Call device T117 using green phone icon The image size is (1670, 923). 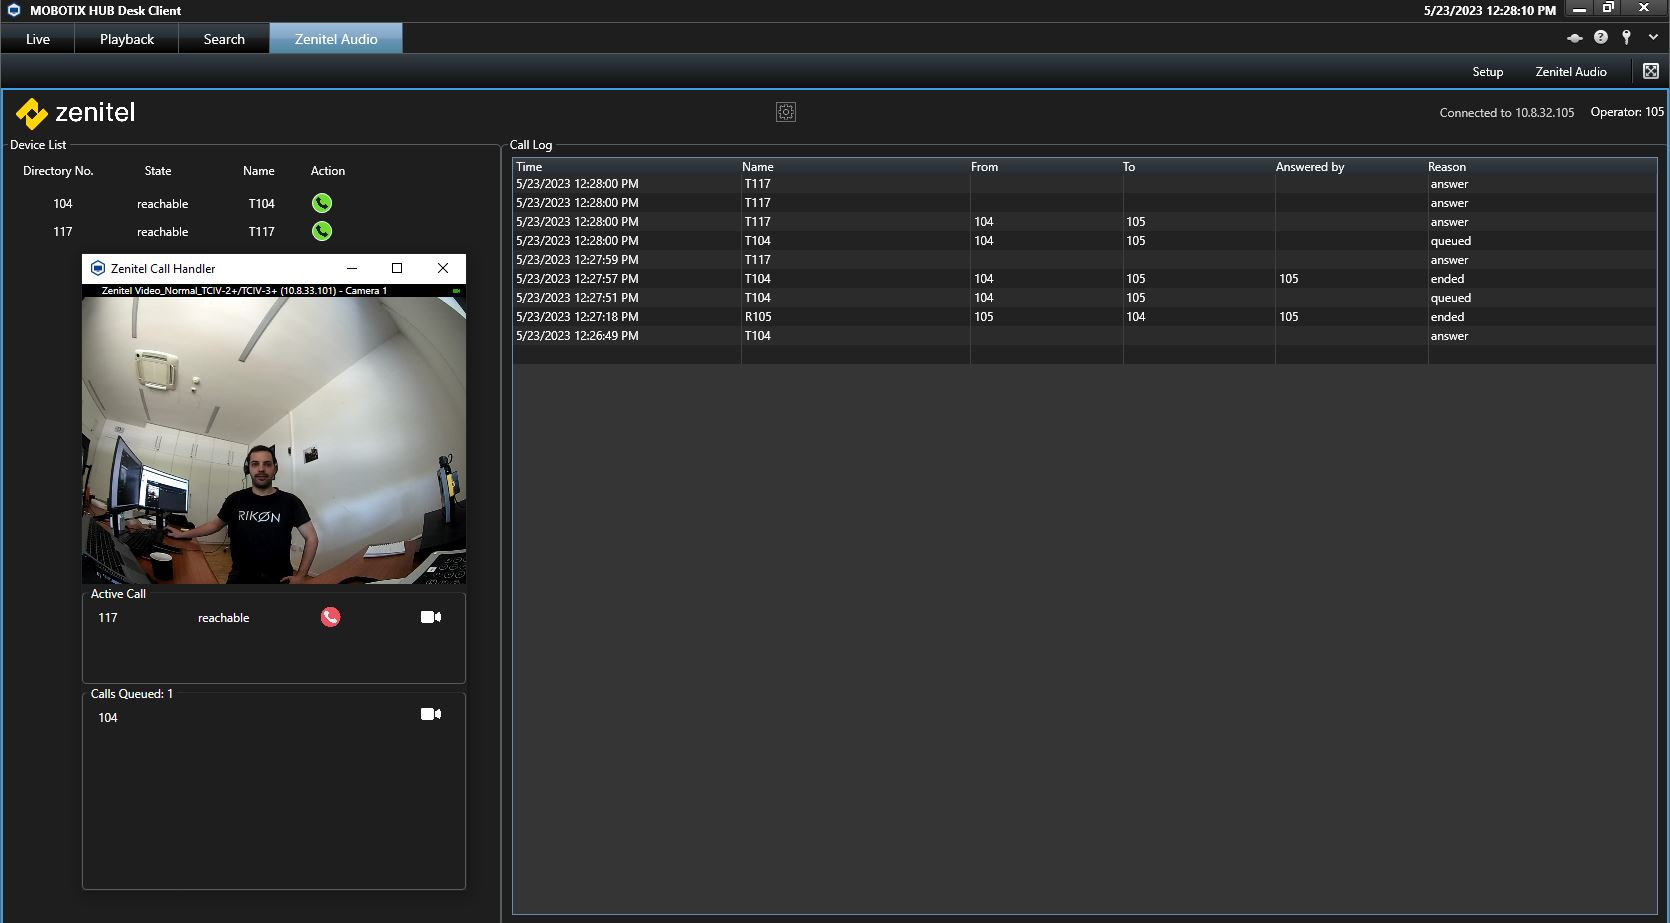pyautogui.click(x=321, y=231)
